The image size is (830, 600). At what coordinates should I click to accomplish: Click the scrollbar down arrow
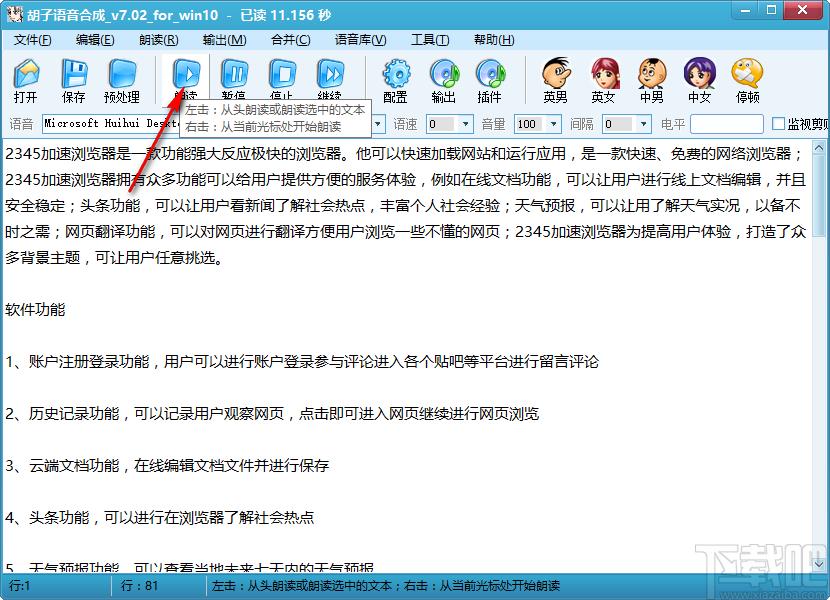[x=819, y=563]
